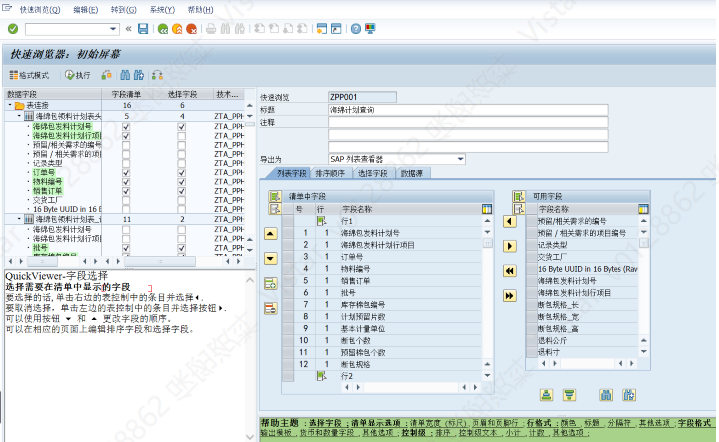
Task: Click the sort ascending icon under 可用字段
Action: pos(546,395)
